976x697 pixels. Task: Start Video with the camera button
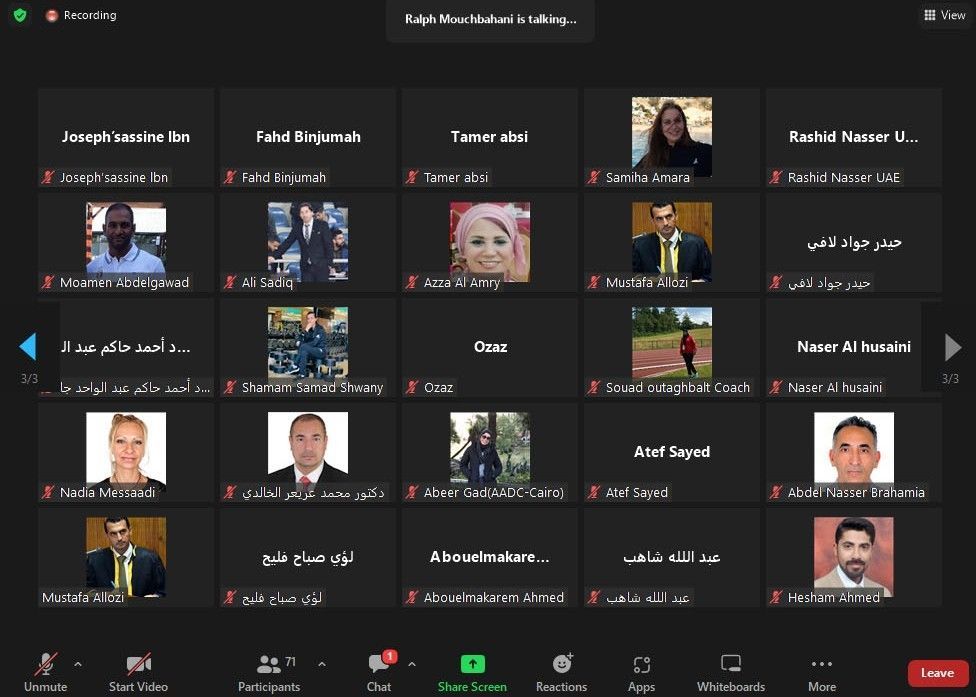click(x=138, y=665)
